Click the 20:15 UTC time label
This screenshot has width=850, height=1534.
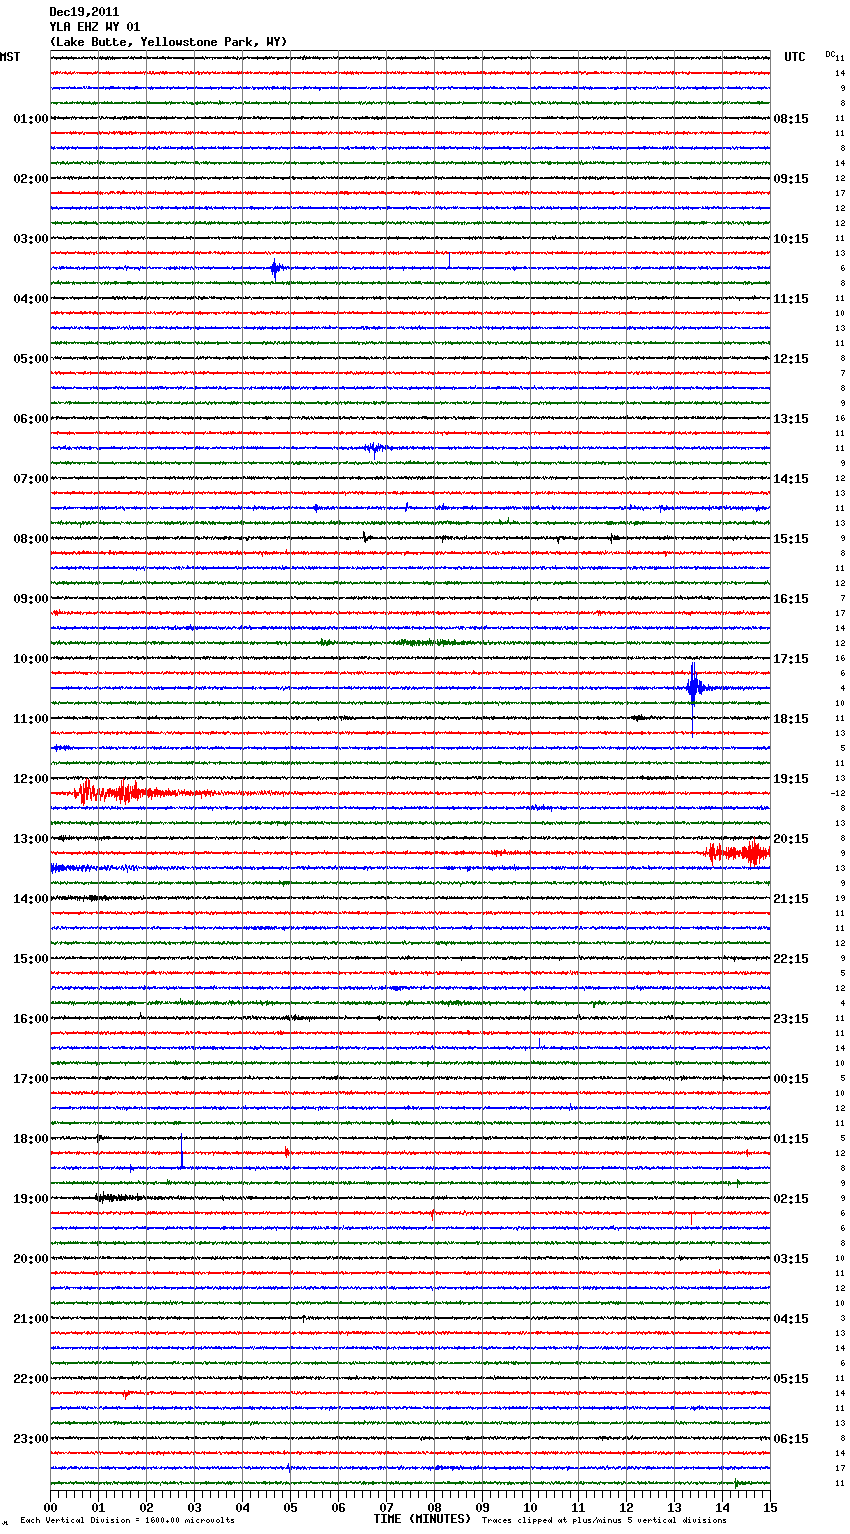(x=791, y=839)
